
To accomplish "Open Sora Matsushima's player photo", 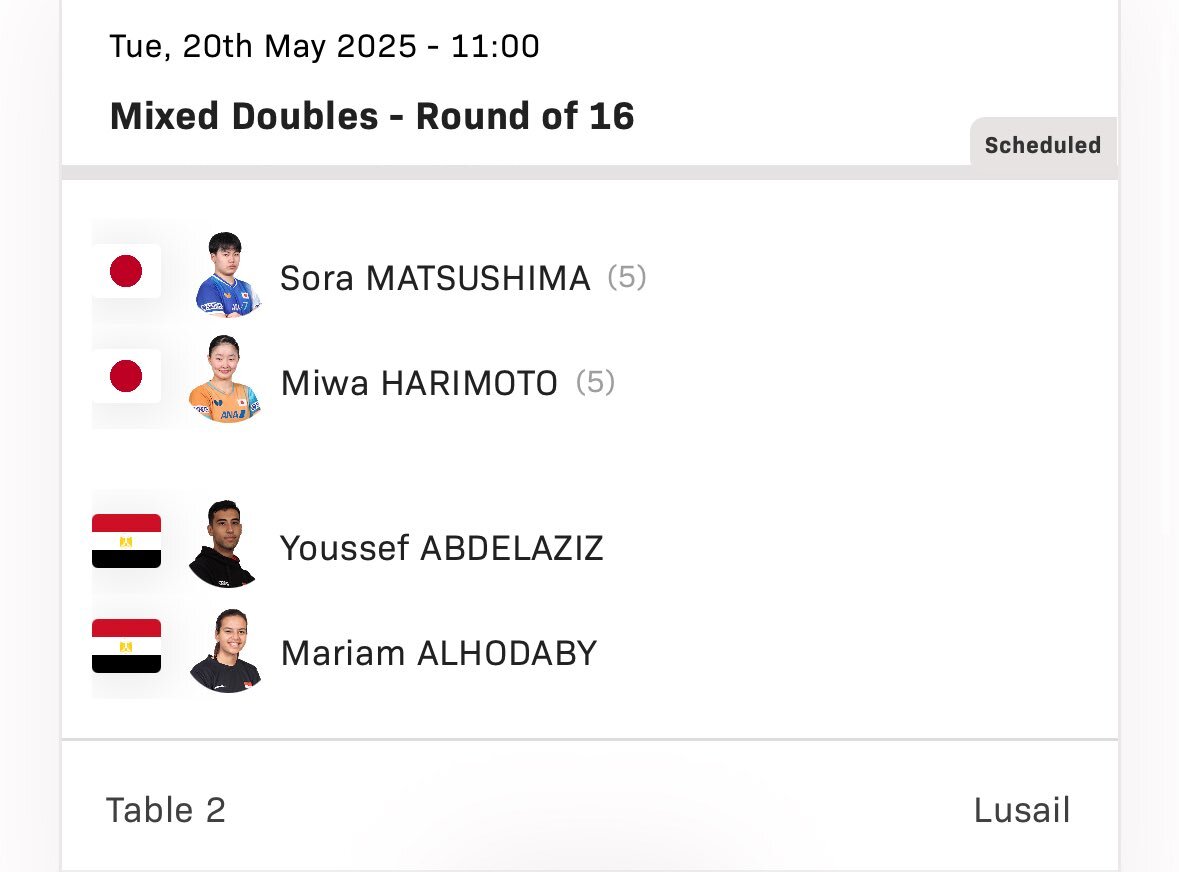I will pyautogui.click(x=225, y=274).
